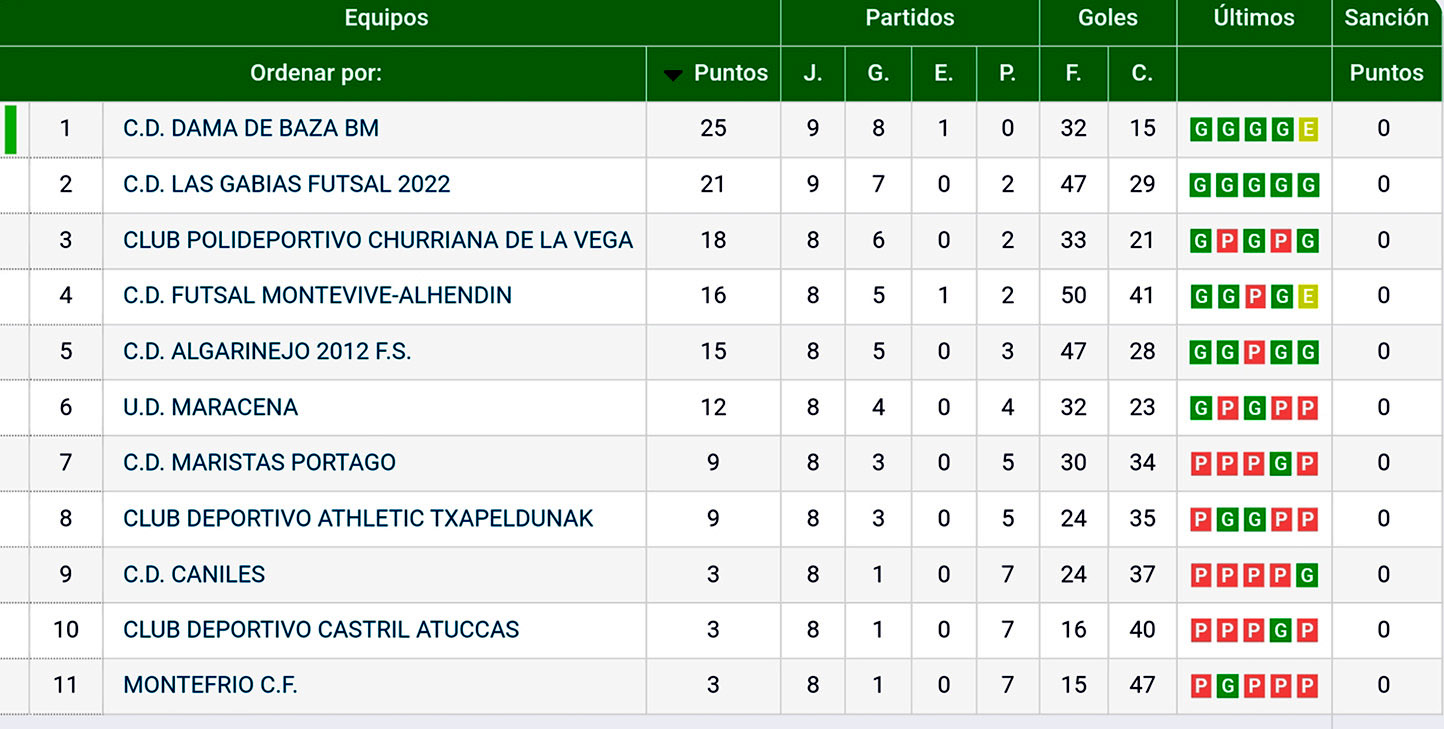1444x729 pixels.
Task: Select the Puntos column header
Action: [x=731, y=73]
